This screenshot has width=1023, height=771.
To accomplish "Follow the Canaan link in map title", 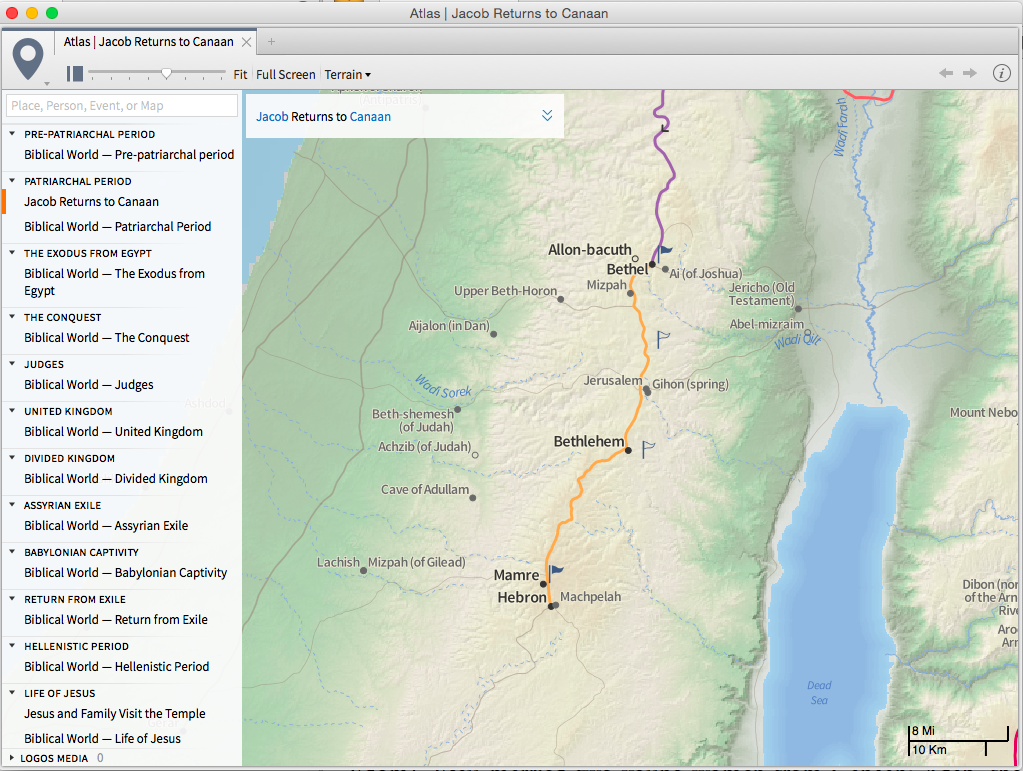I will [370, 117].
